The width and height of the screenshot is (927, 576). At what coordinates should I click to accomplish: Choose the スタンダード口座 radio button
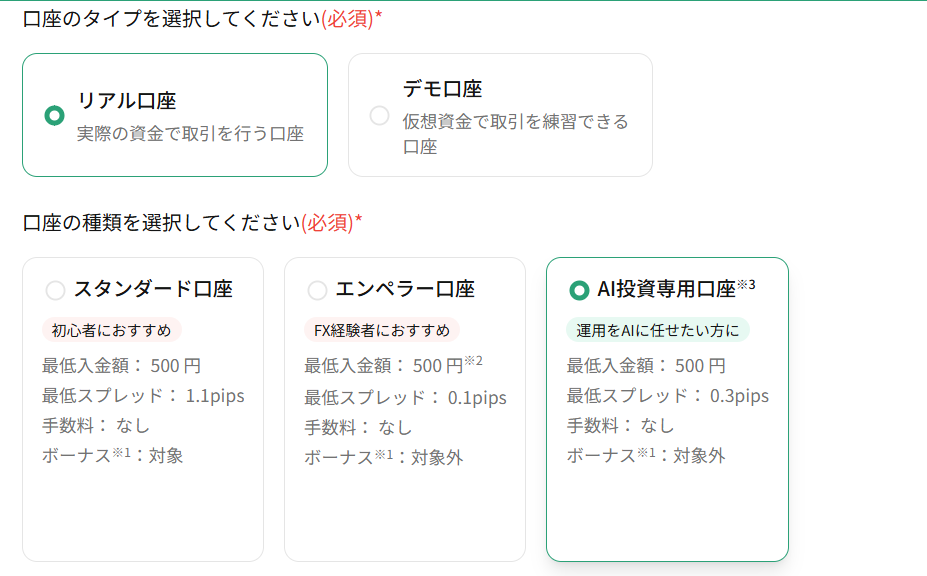(x=56, y=290)
